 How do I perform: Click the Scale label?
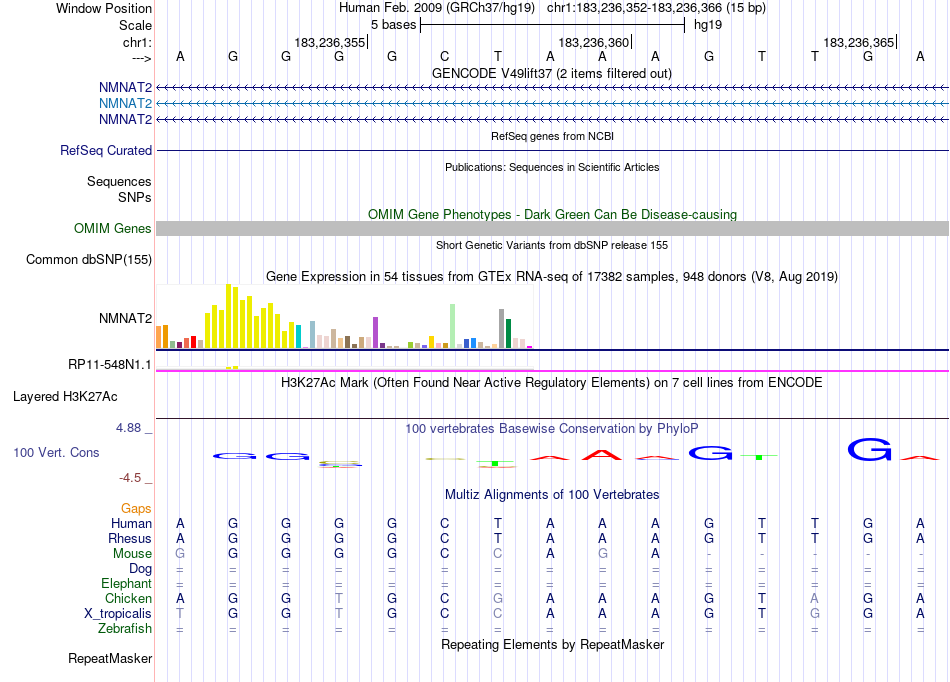tap(135, 25)
